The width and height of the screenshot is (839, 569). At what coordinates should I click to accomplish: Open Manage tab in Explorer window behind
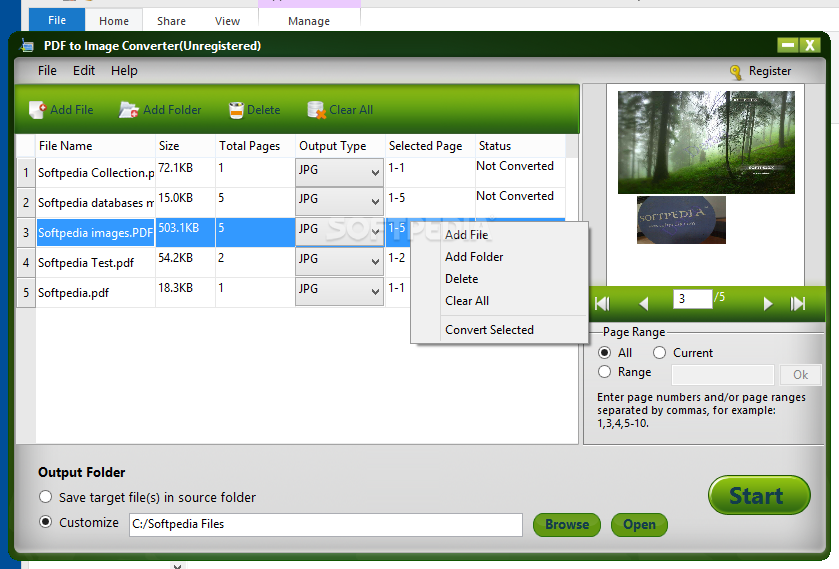point(309,21)
